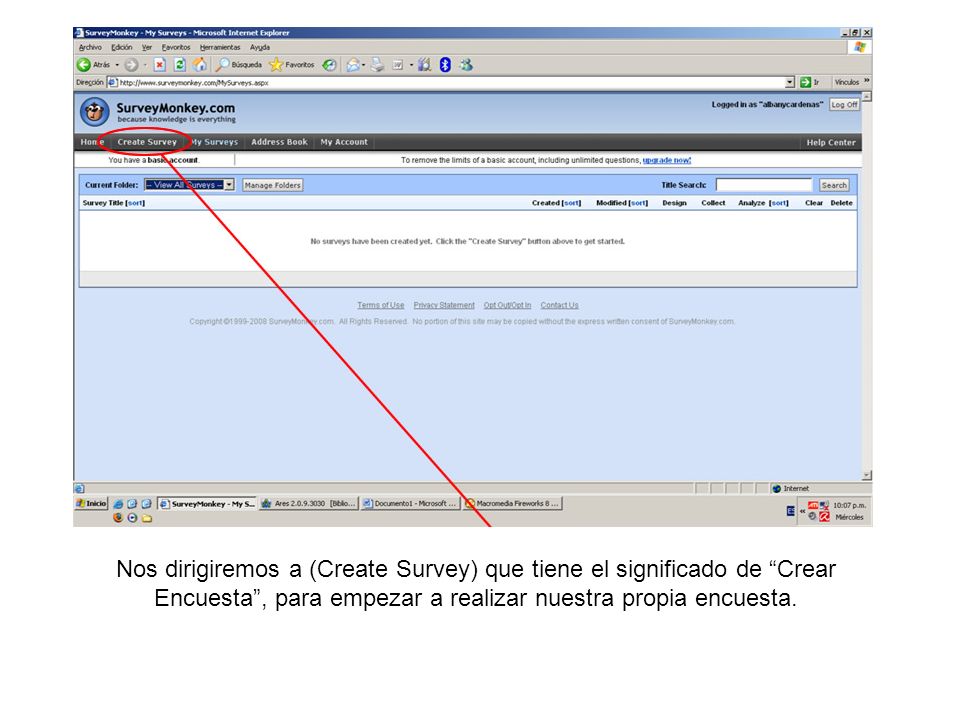Viewport: 960px width, 720px height.
Task: Go back with the Atrás arrow icon
Action: click(83, 65)
